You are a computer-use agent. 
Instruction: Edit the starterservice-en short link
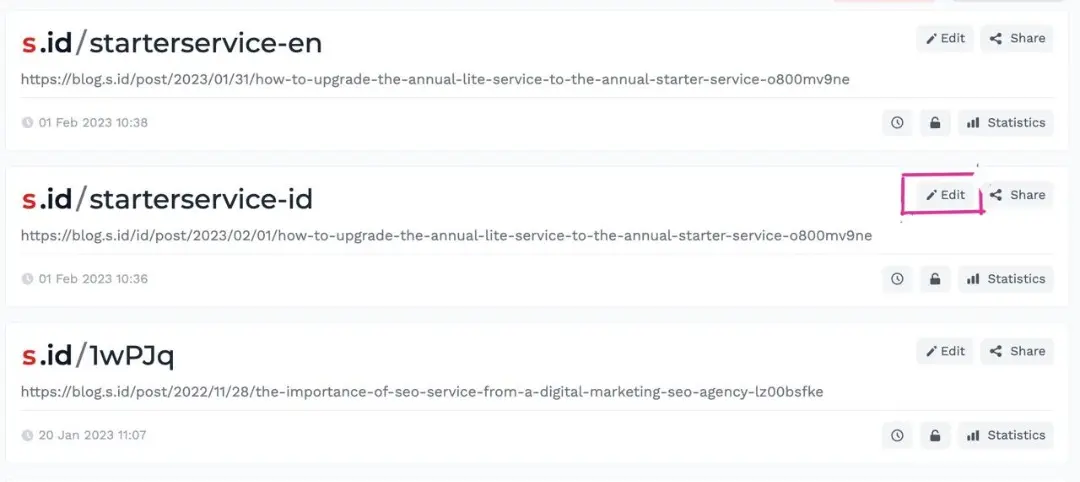click(x=945, y=39)
